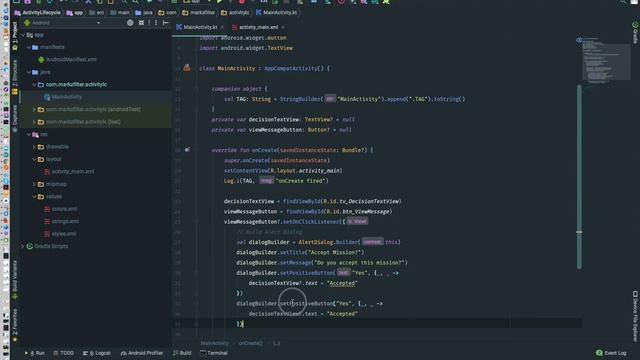Click the code minimap preview
The image size is (640, 360).
(x=607, y=60)
